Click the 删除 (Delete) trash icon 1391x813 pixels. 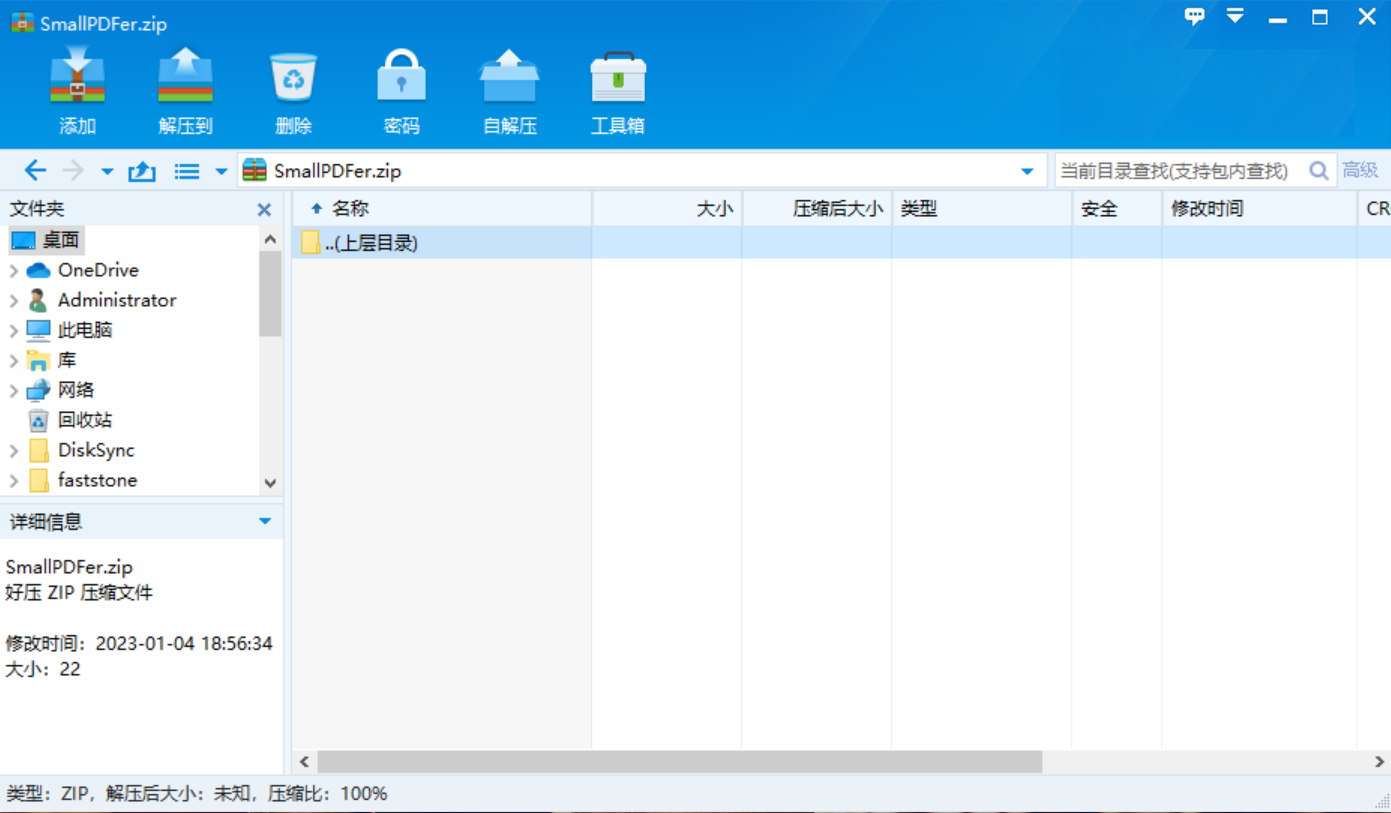[293, 78]
